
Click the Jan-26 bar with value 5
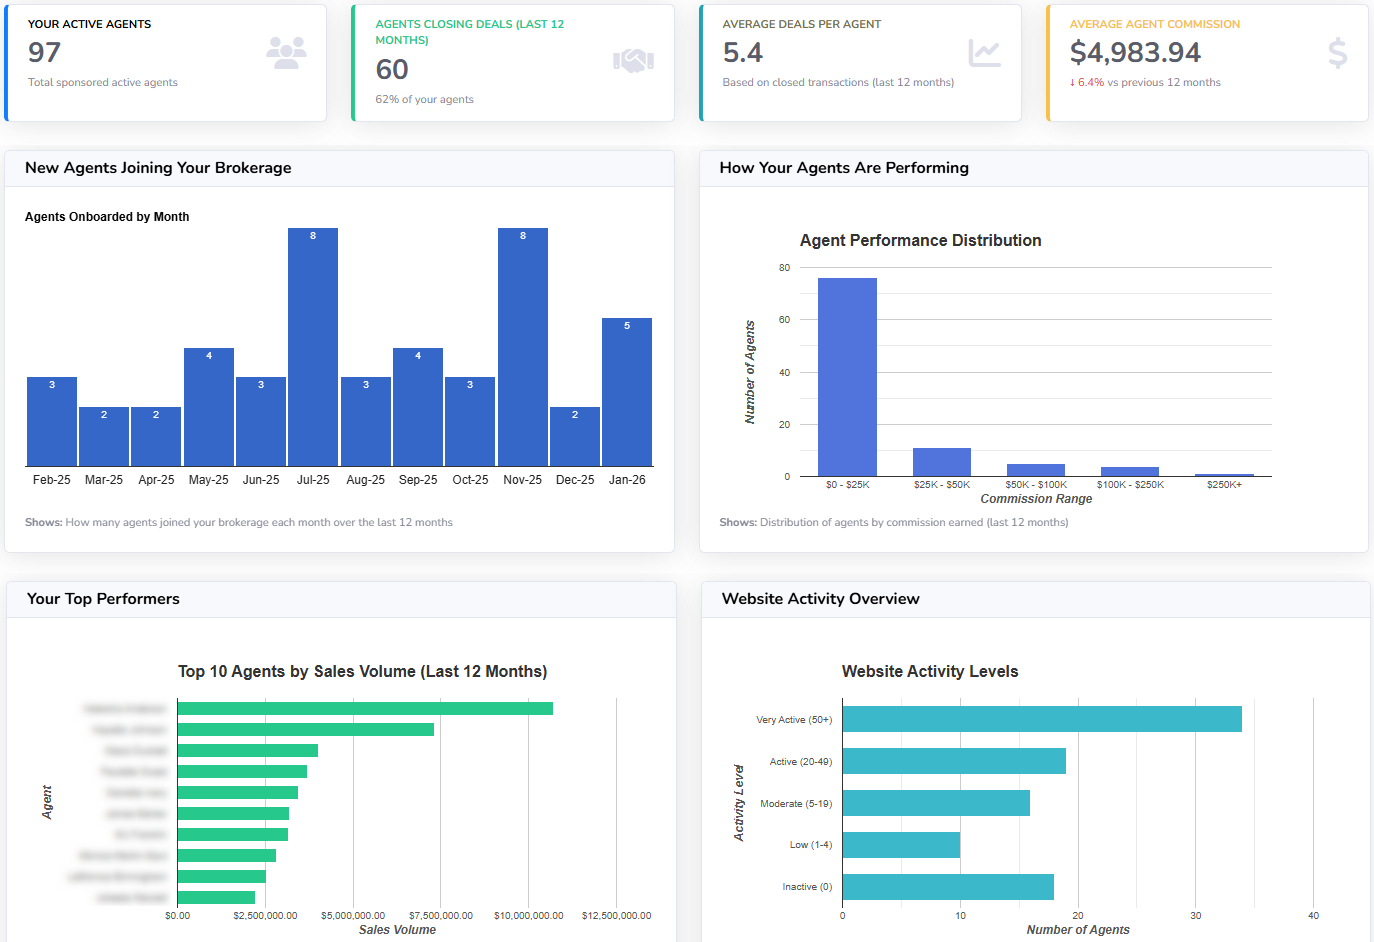[x=627, y=393]
